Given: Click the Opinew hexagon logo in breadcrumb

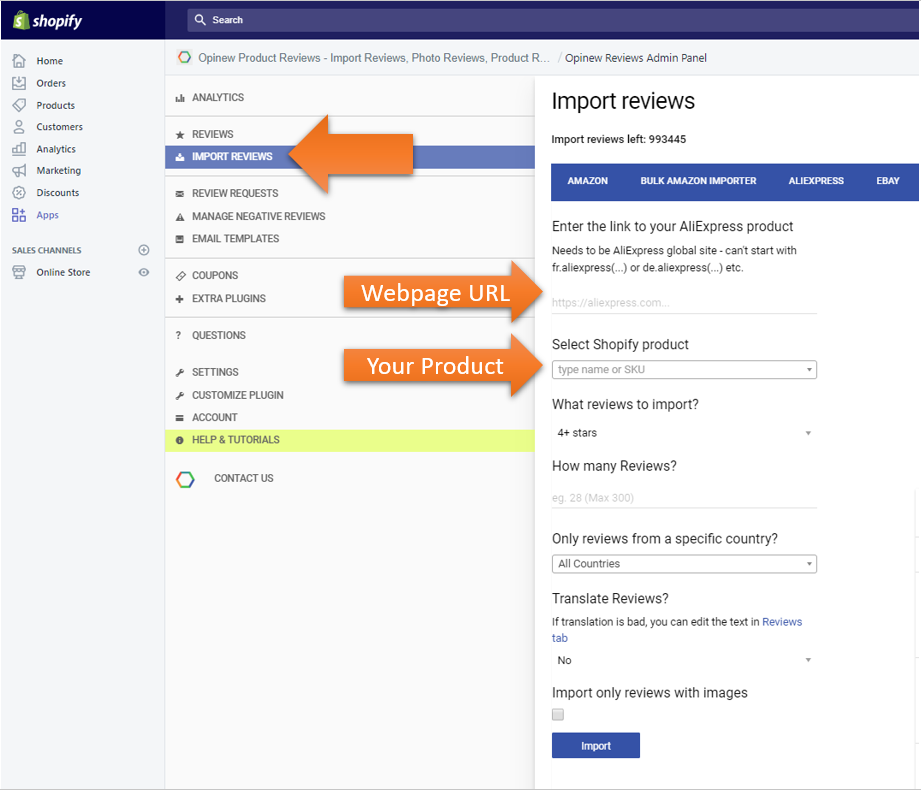Looking at the screenshot, I should click(184, 58).
